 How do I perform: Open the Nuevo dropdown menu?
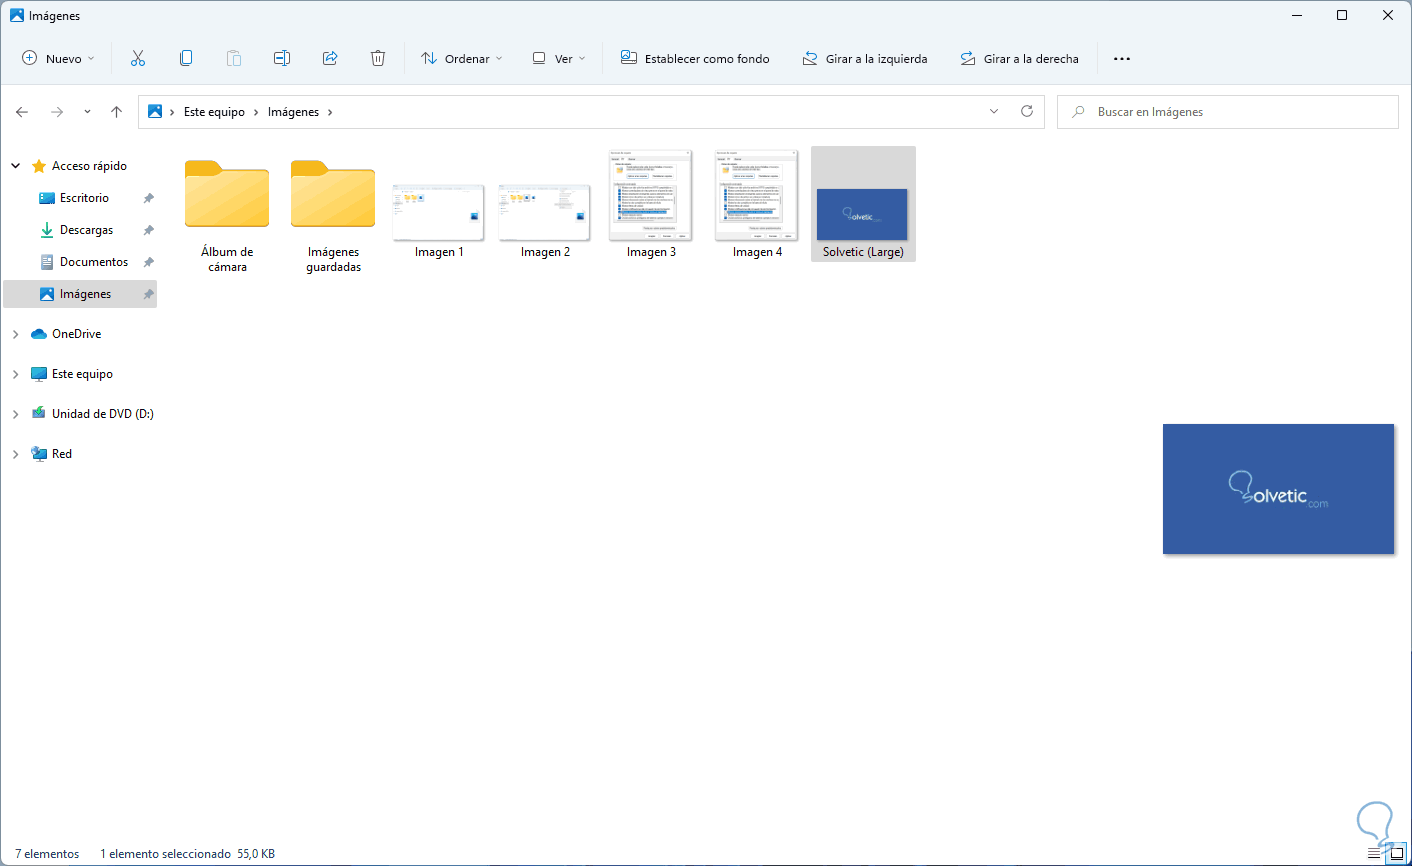[x=59, y=58]
